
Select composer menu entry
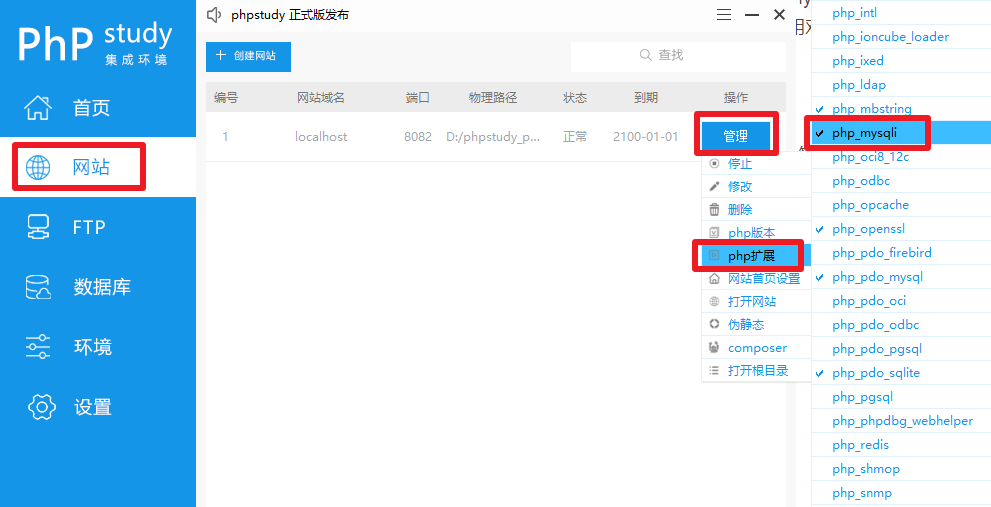(756, 348)
